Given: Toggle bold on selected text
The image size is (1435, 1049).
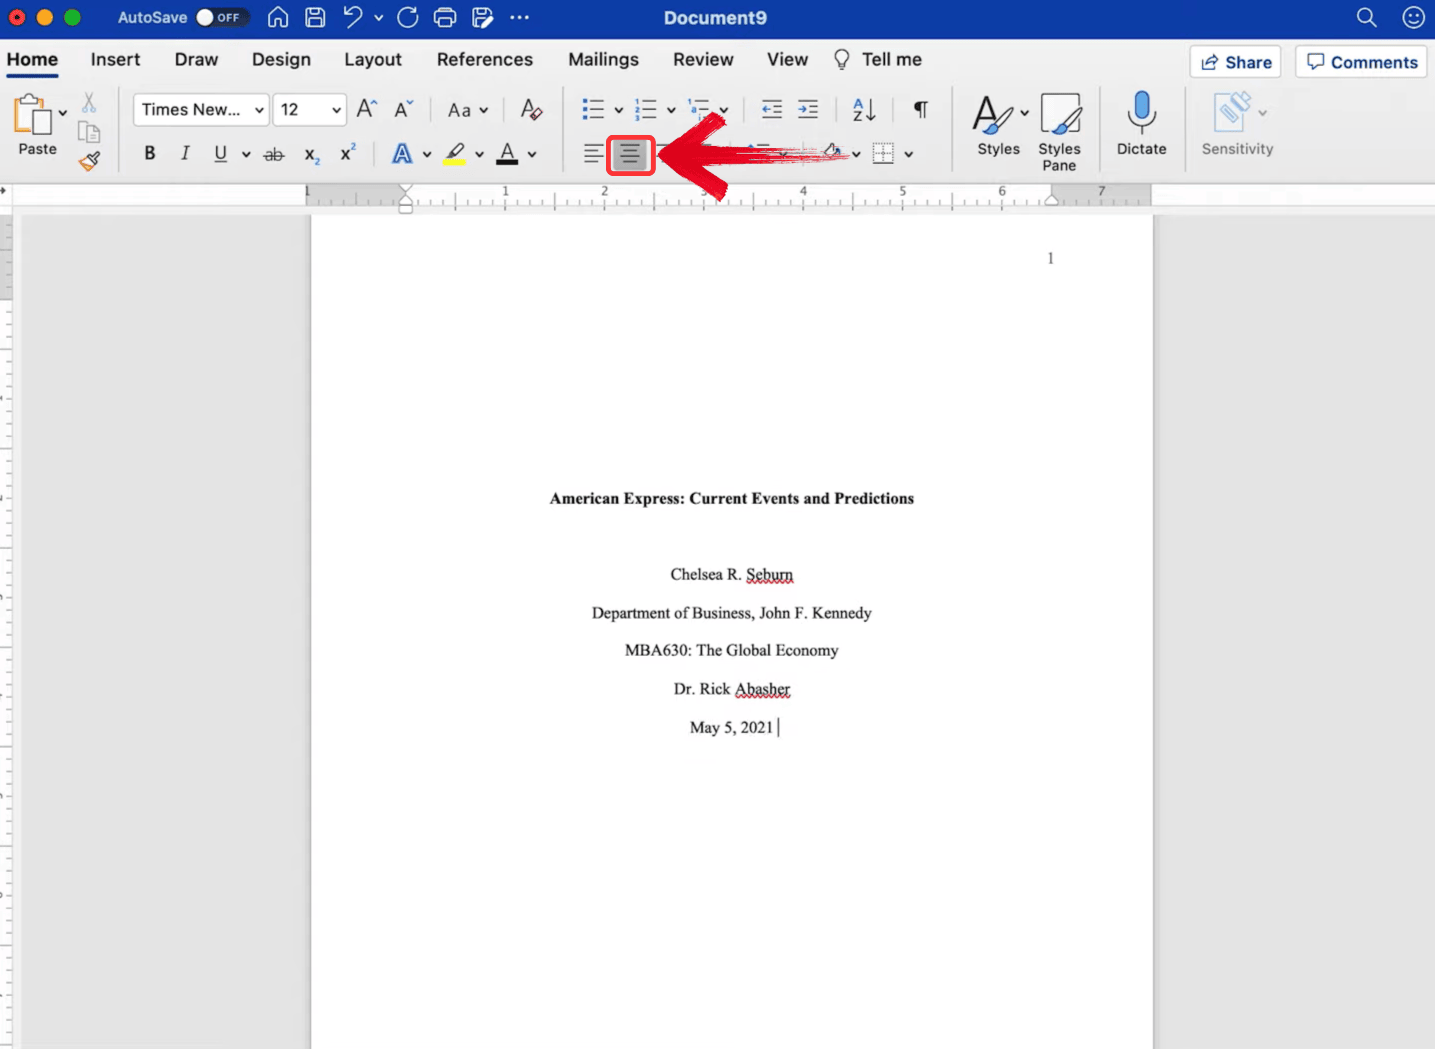Looking at the screenshot, I should (x=149, y=153).
